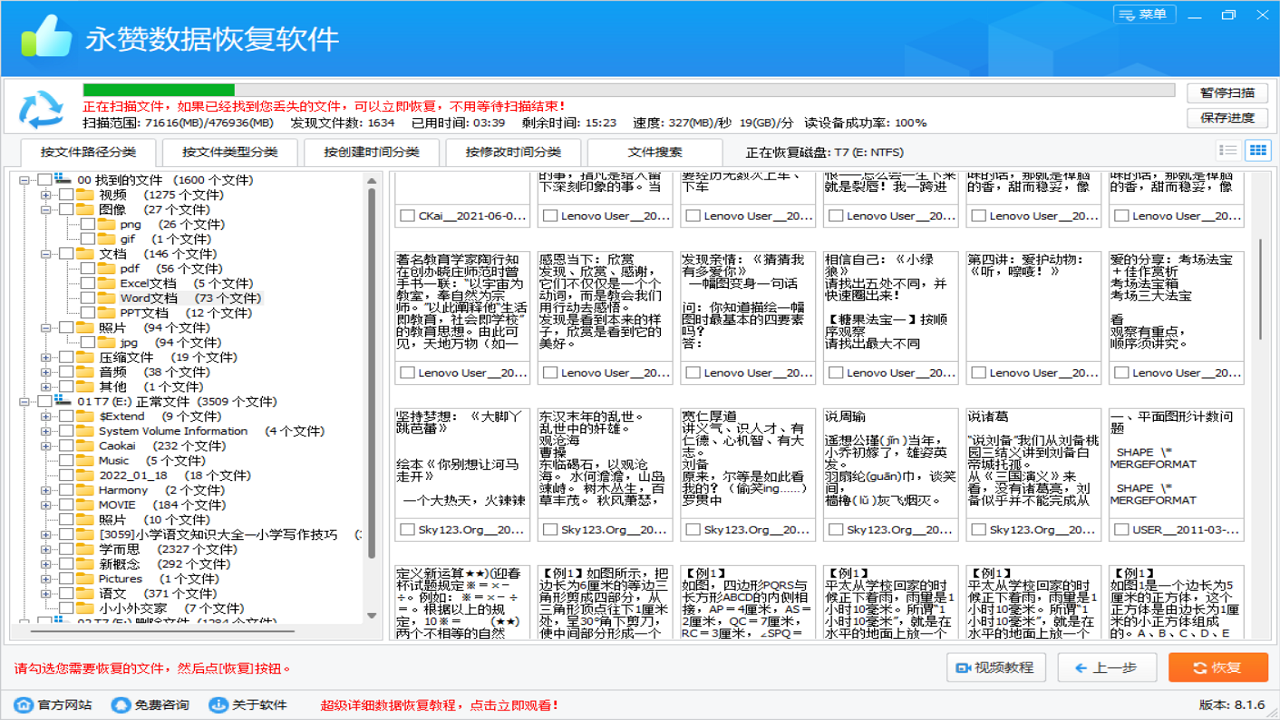Click the green scan progress bar
Viewport: 1280px width, 720px height.
[159, 90]
